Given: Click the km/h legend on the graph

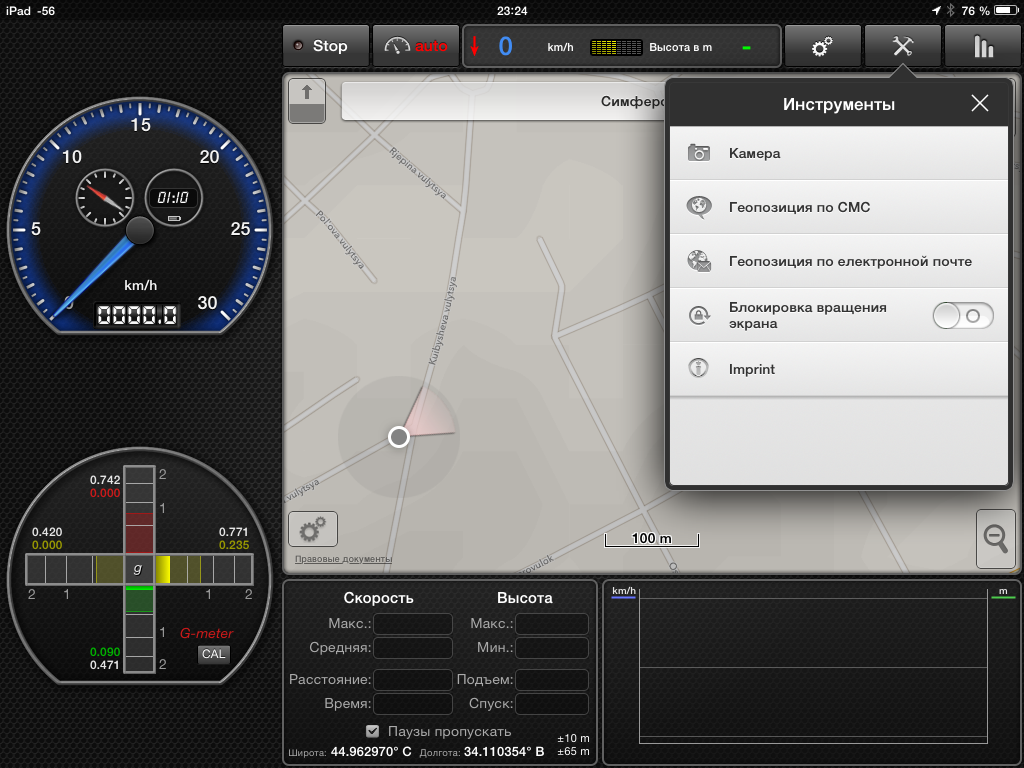Looking at the screenshot, I should [x=624, y=592].
